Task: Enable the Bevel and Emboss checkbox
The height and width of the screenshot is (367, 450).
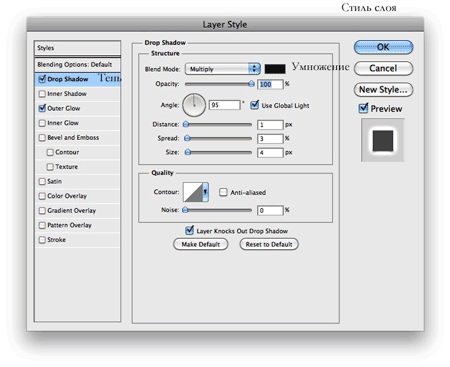Action: [x=42, y=138]
